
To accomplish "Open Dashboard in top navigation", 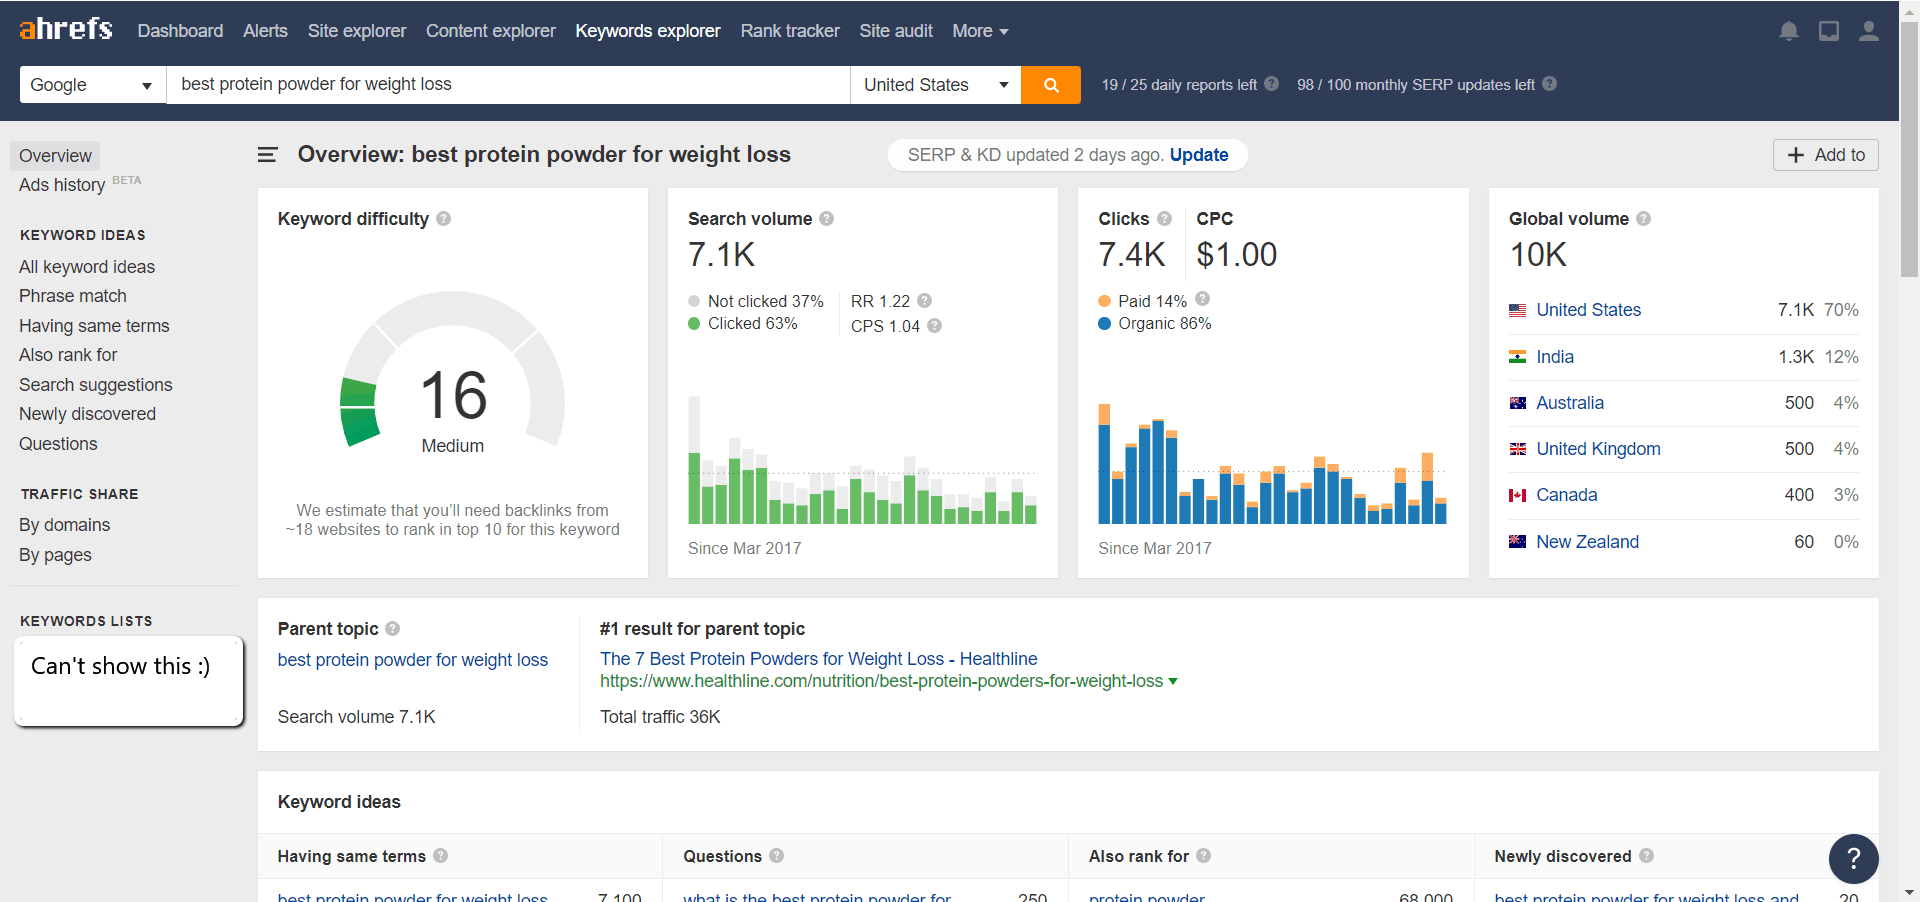I will coord(180,31).
